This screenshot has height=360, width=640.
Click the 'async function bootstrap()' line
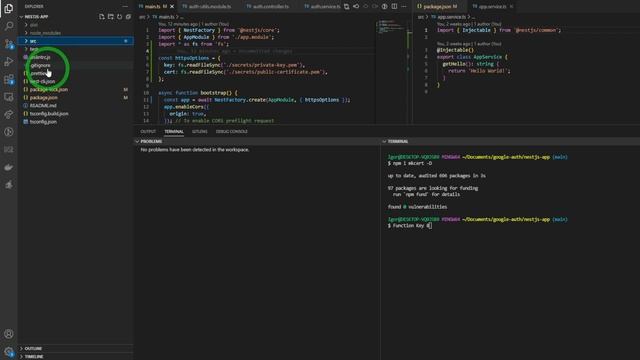click(x=198, y=93)
